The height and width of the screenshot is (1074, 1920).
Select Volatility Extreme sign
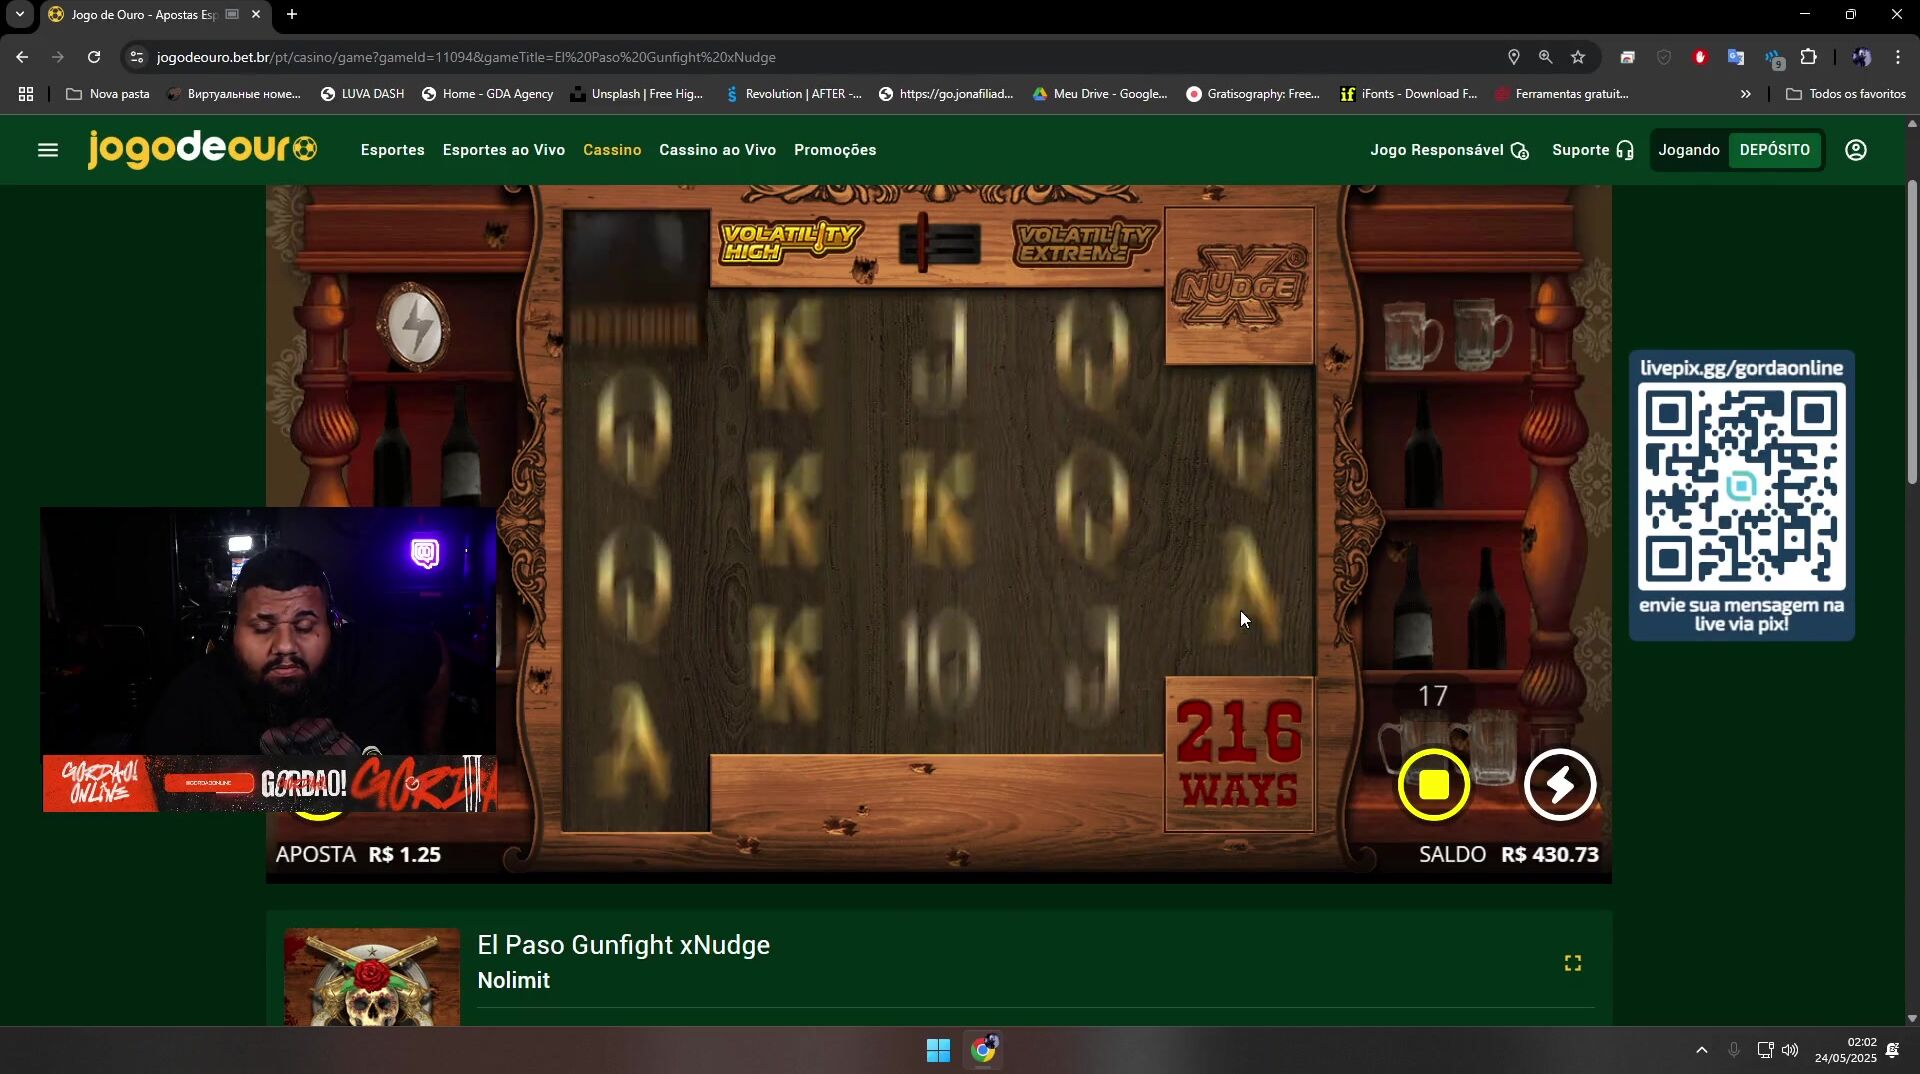(1085, 242)
